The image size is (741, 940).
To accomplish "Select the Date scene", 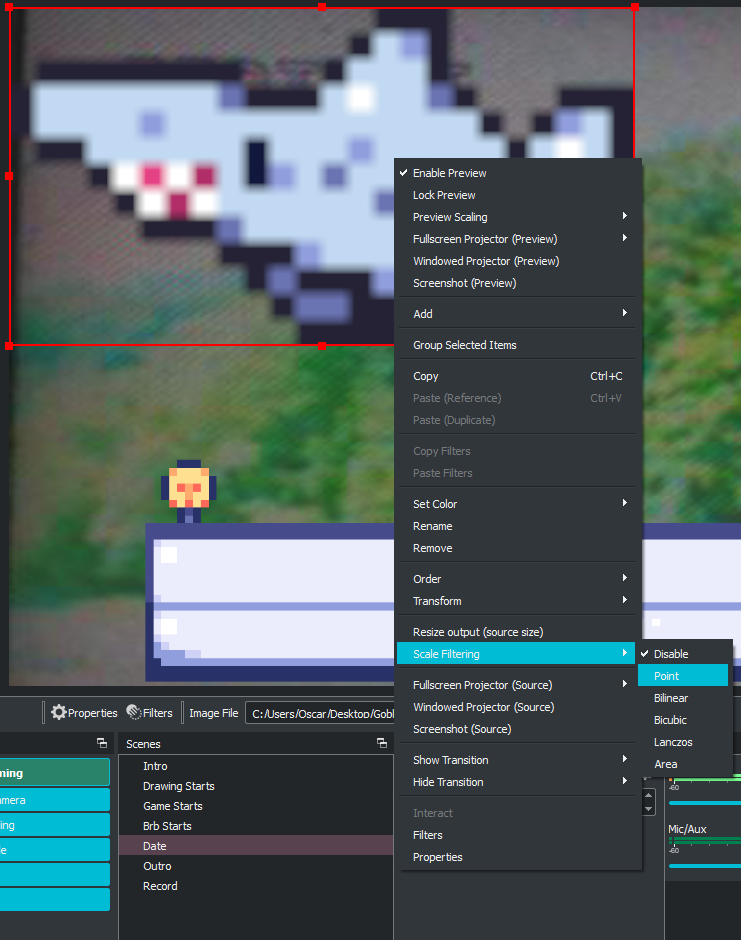I will pyautogui.click(x=256, y=846).
